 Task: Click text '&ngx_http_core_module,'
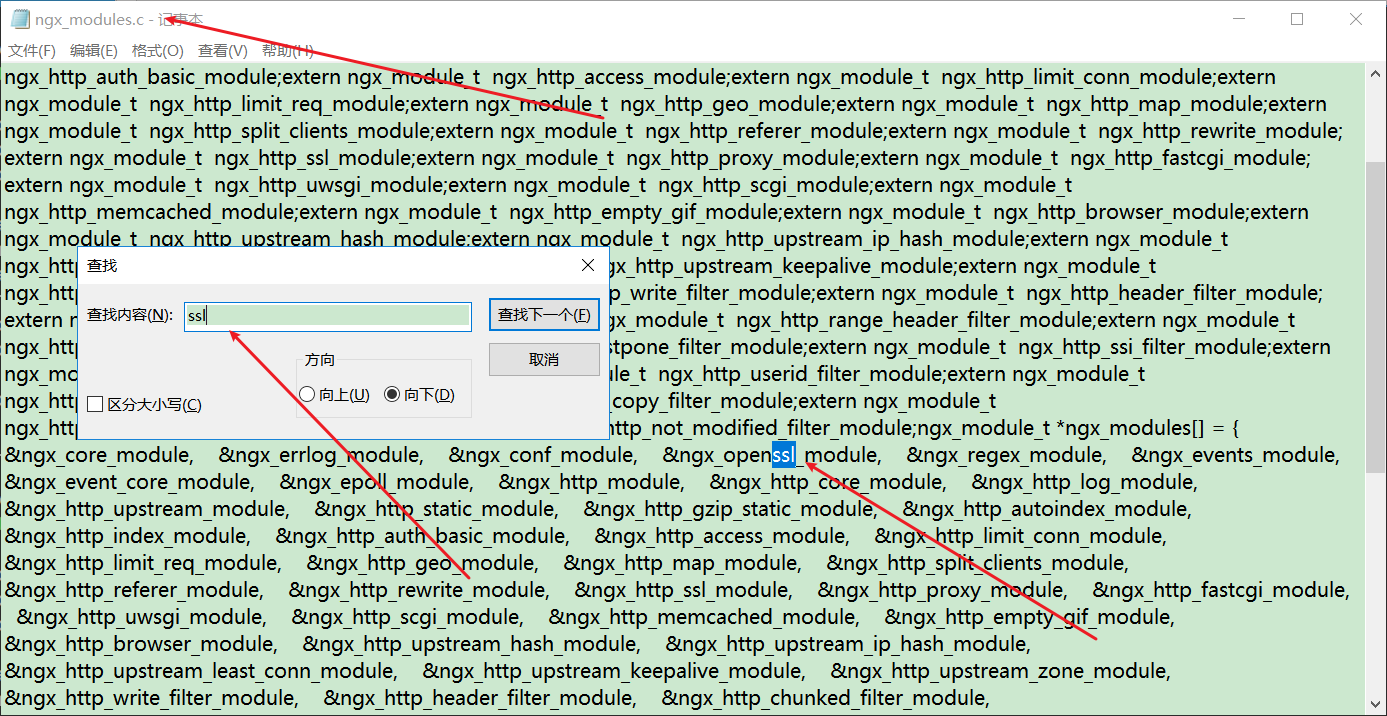click(x=829, y=483)
